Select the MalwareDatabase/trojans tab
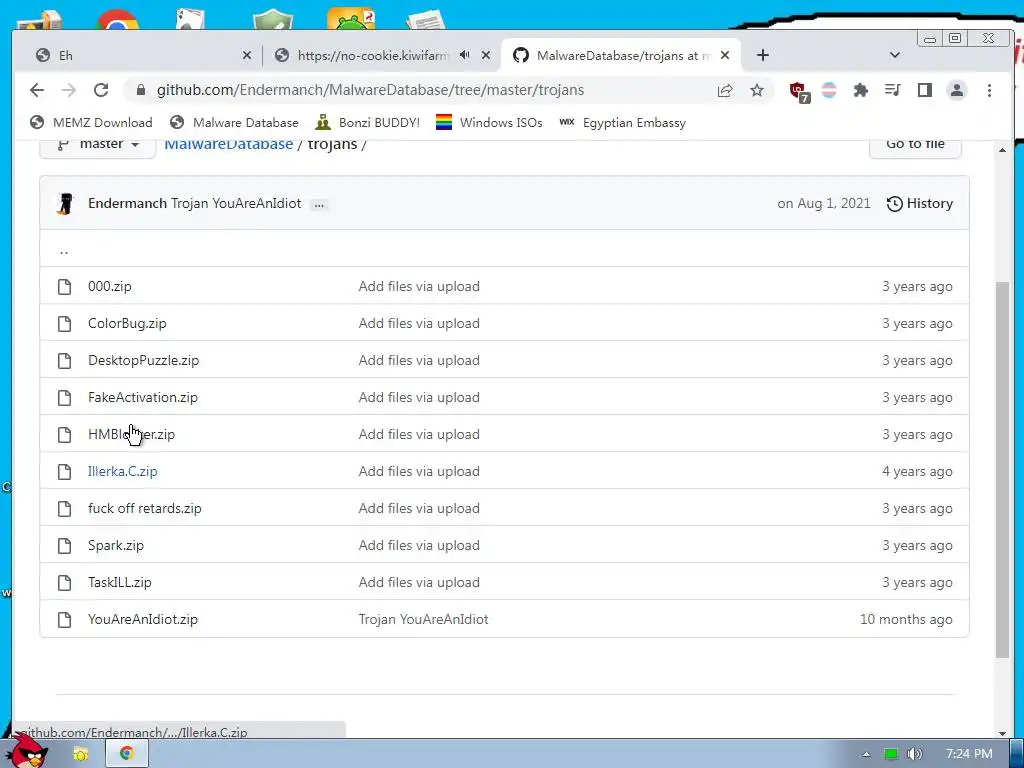The height and width of the screenshot is (768, 1024). point(620,56)
